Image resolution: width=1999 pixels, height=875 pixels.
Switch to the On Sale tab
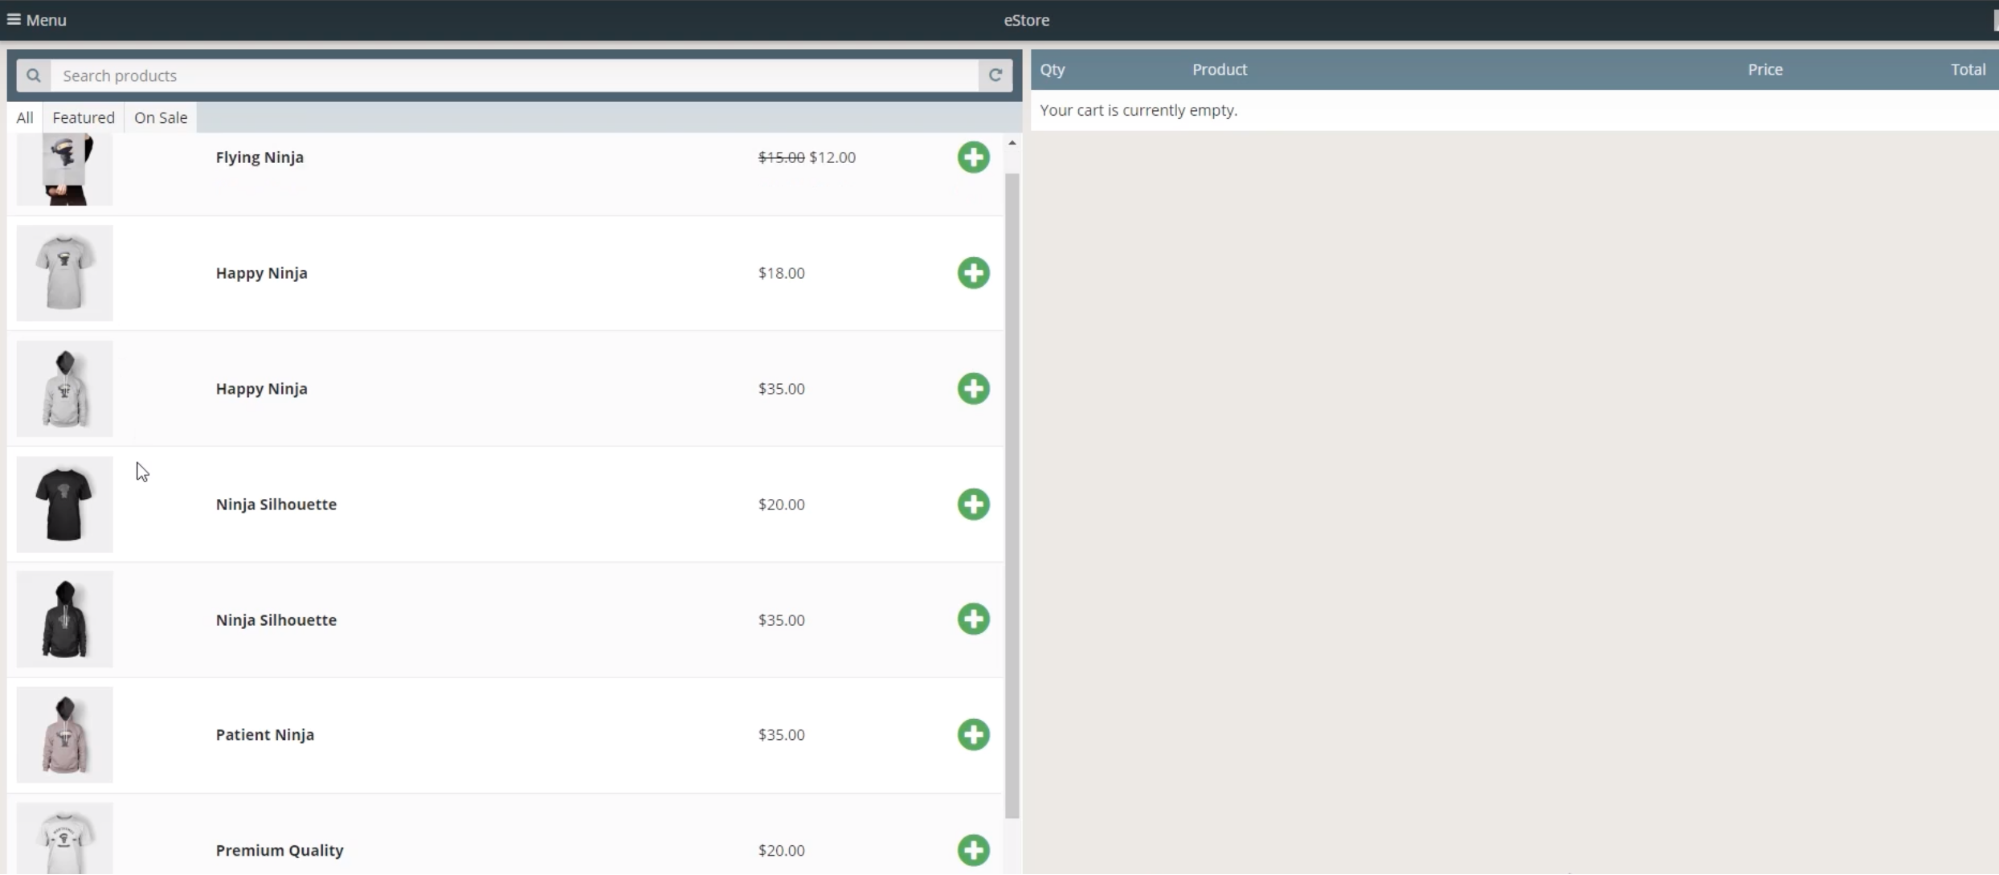[161, 118]
